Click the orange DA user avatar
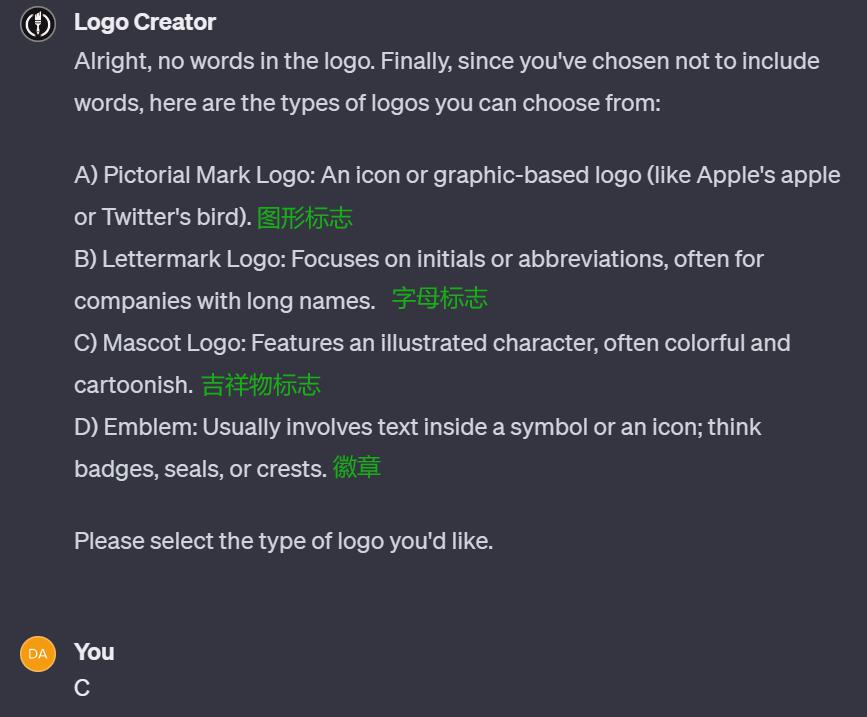Image resolution: width=867 pixels, height=717 pixels. [x=38, y=654]
